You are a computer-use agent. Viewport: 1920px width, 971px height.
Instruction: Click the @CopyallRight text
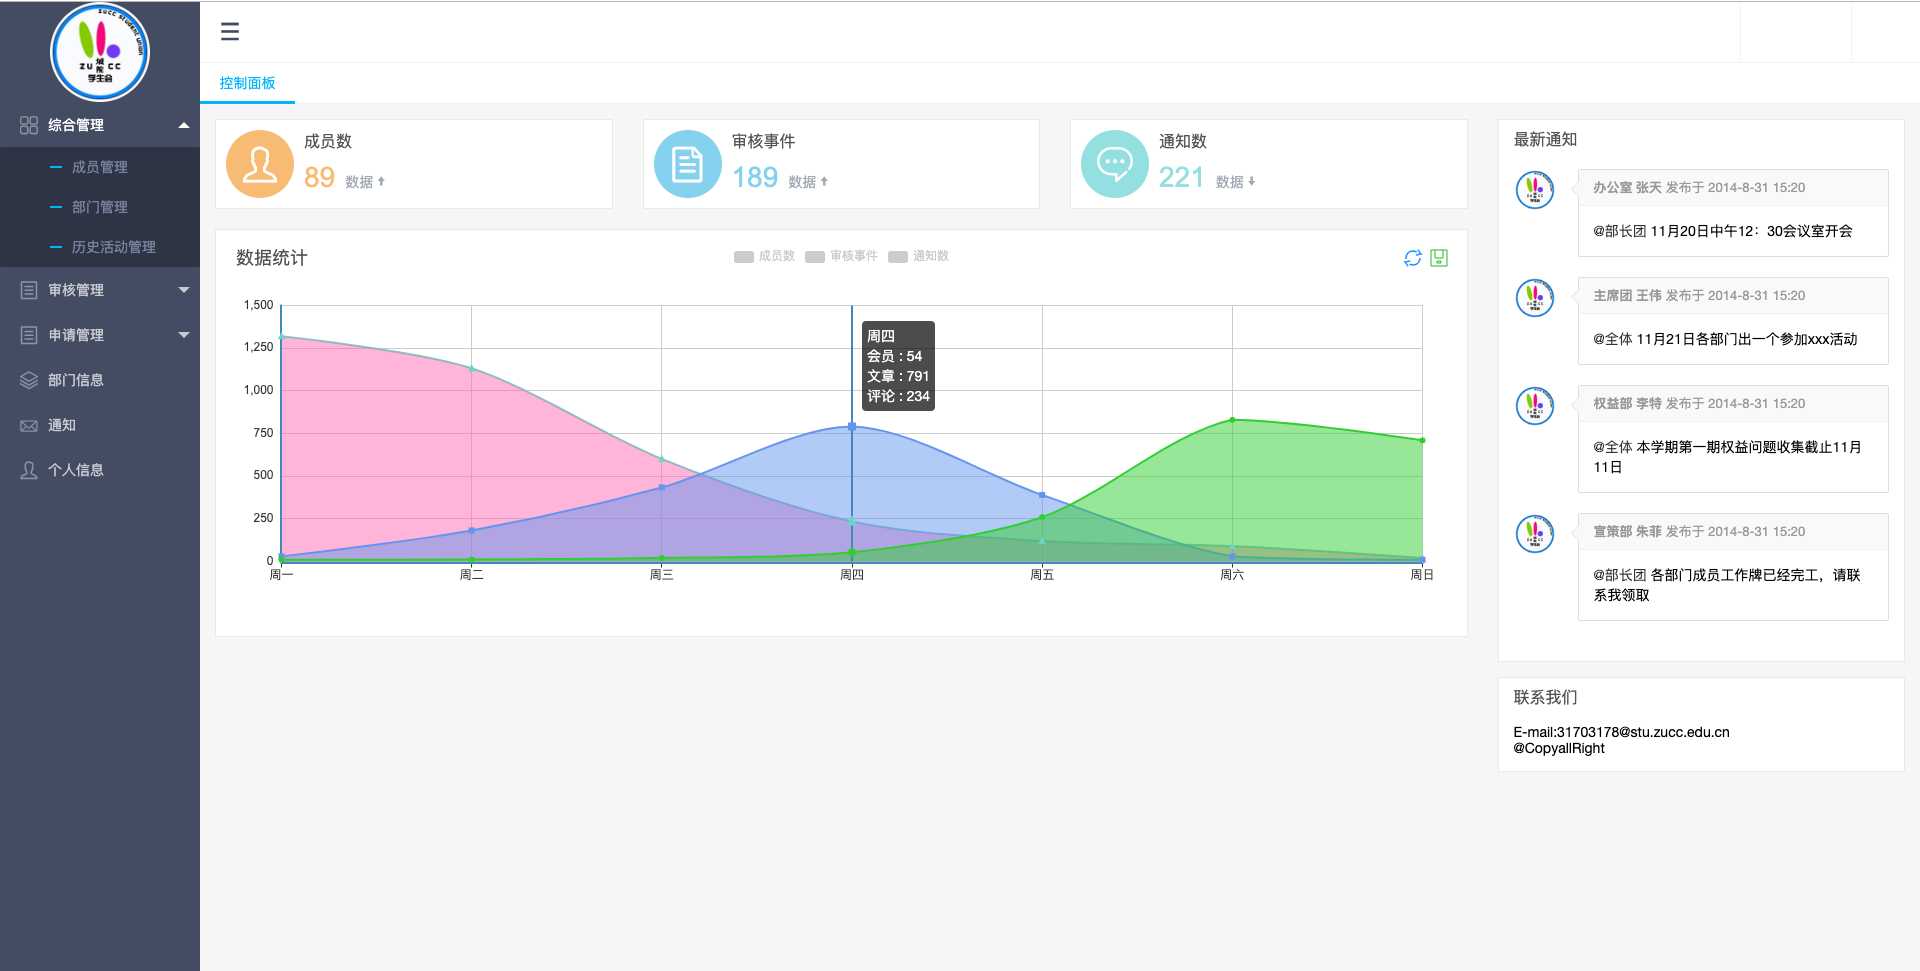[x=1559, y=748]
